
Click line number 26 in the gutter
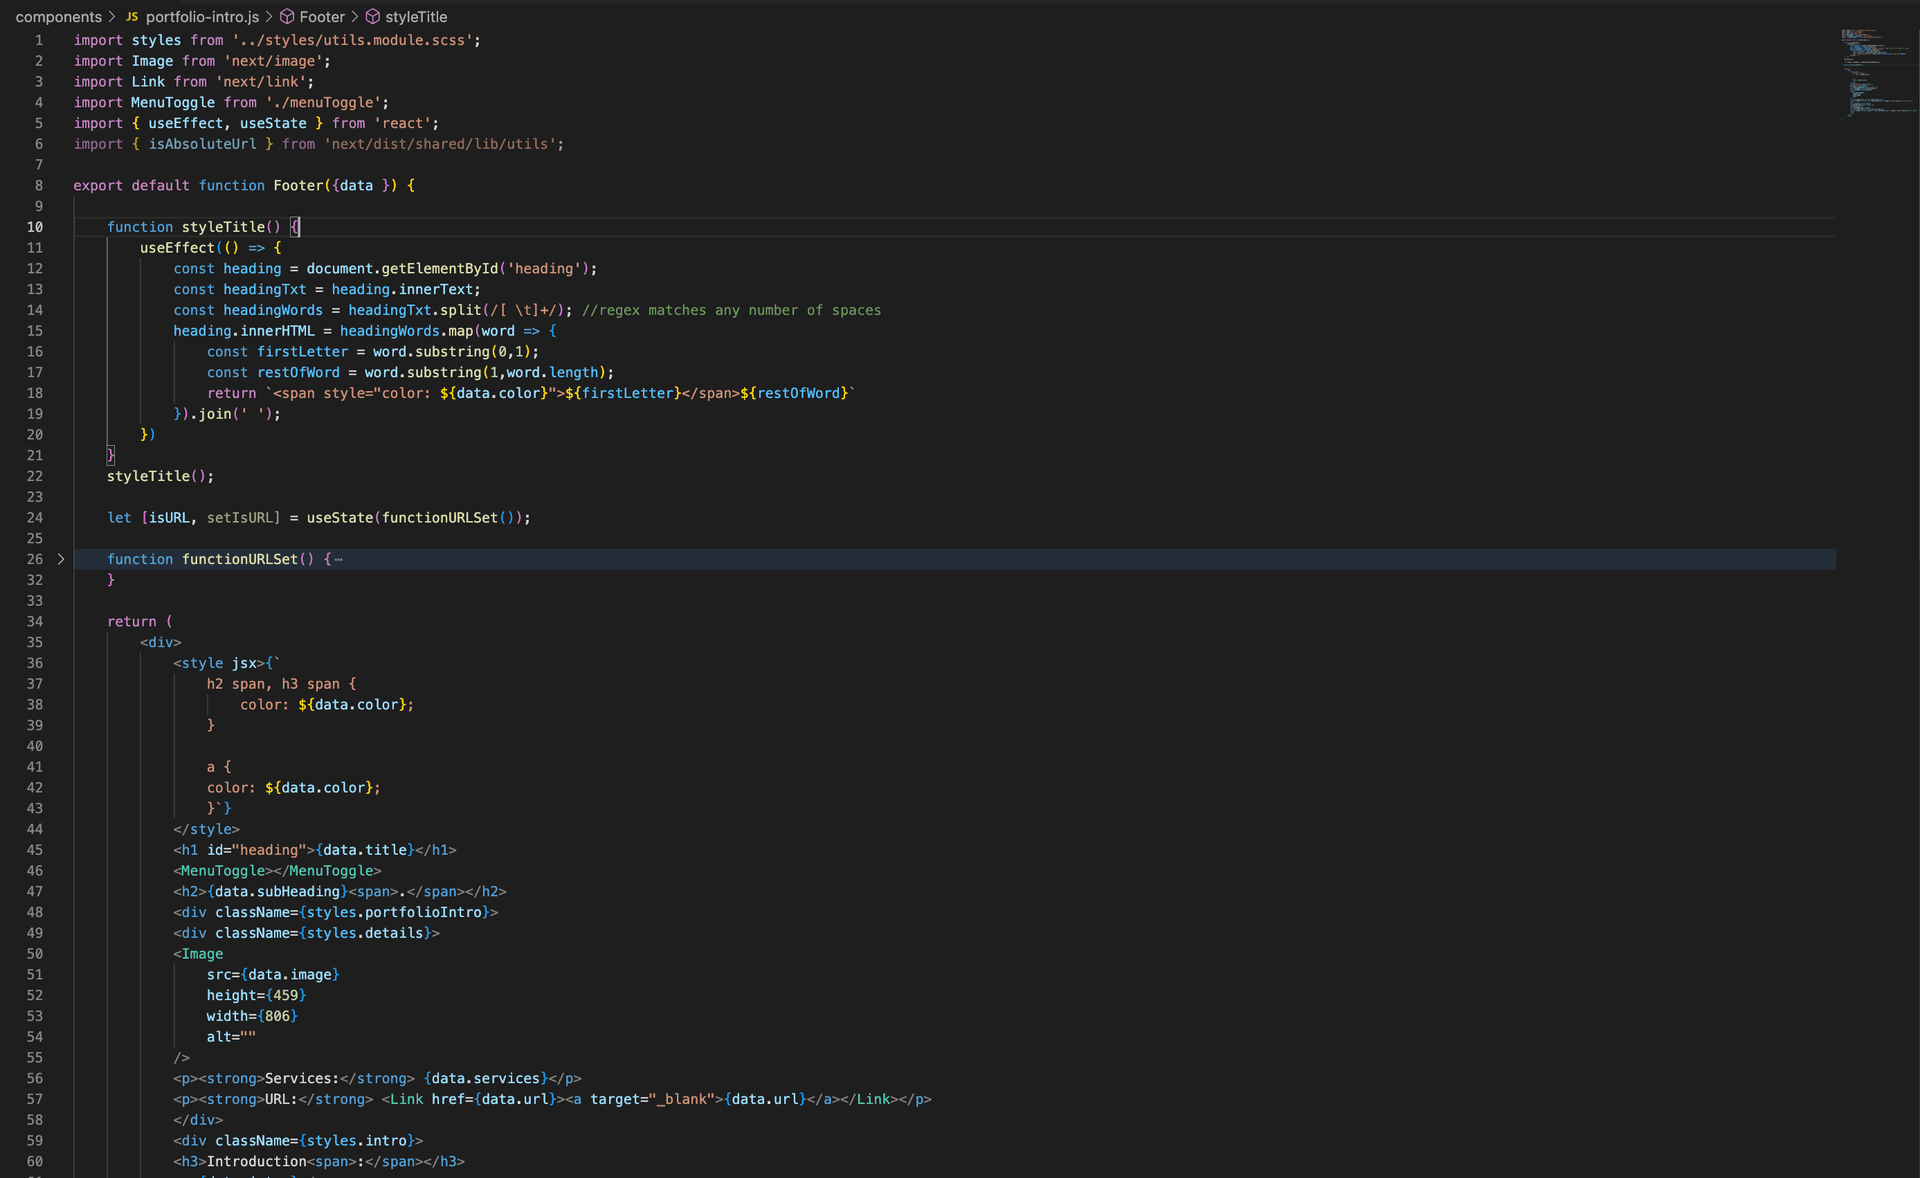[35, 559]
